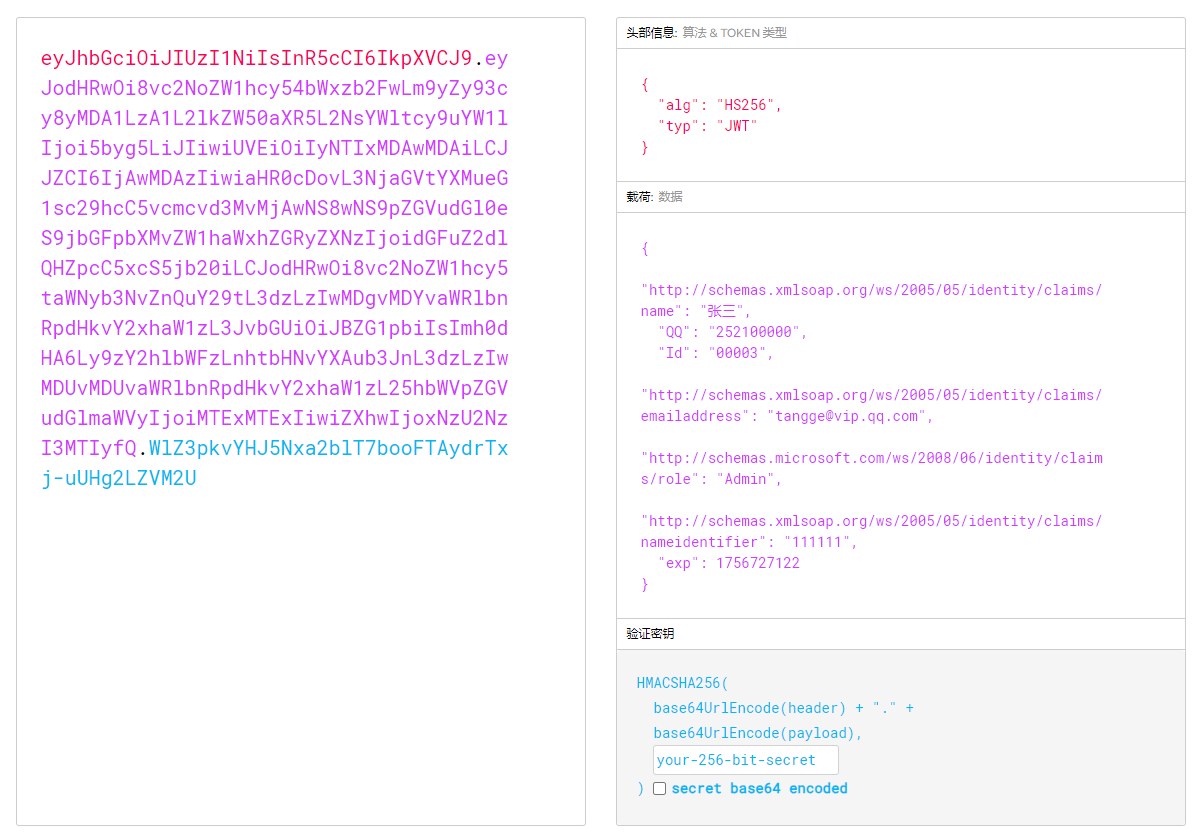Click the 头部信息 header section title

(651, 33)
